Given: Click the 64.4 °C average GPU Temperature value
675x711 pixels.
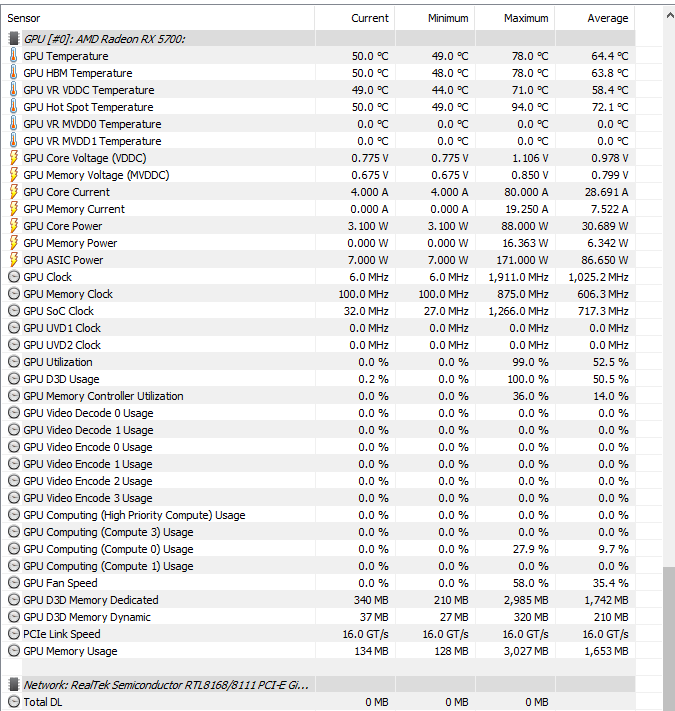Looking at the screenshot, I should [x=610, y=56].
